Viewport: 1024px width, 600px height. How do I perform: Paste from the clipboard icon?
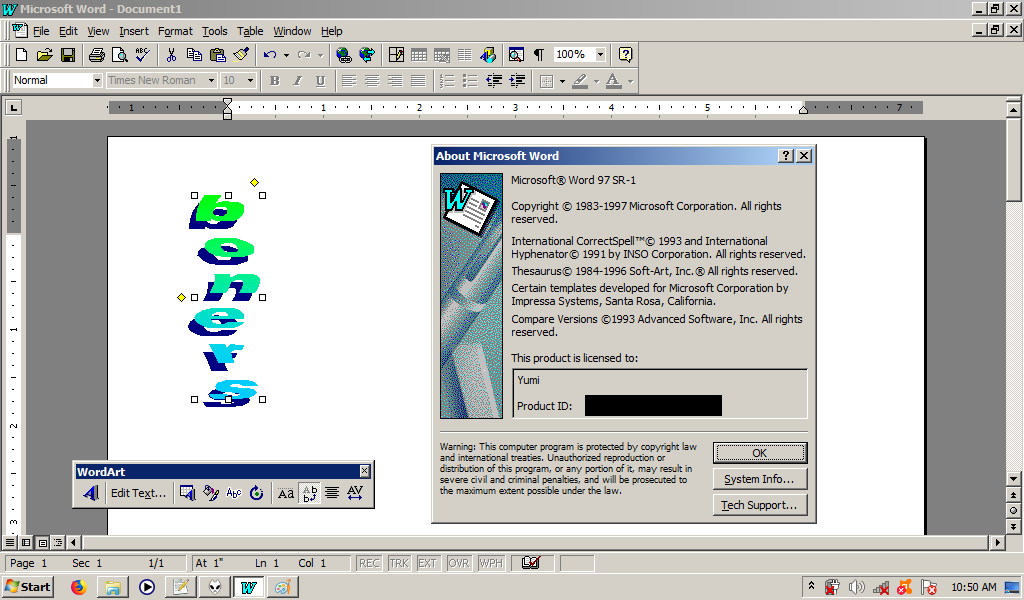[x=217, y=55]
